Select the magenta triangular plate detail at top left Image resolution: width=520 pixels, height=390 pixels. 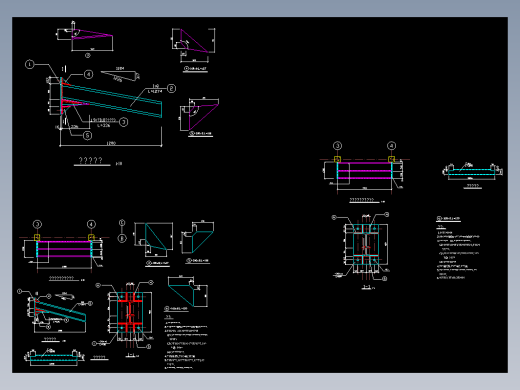pyautogui.click(x=92, y=35)
